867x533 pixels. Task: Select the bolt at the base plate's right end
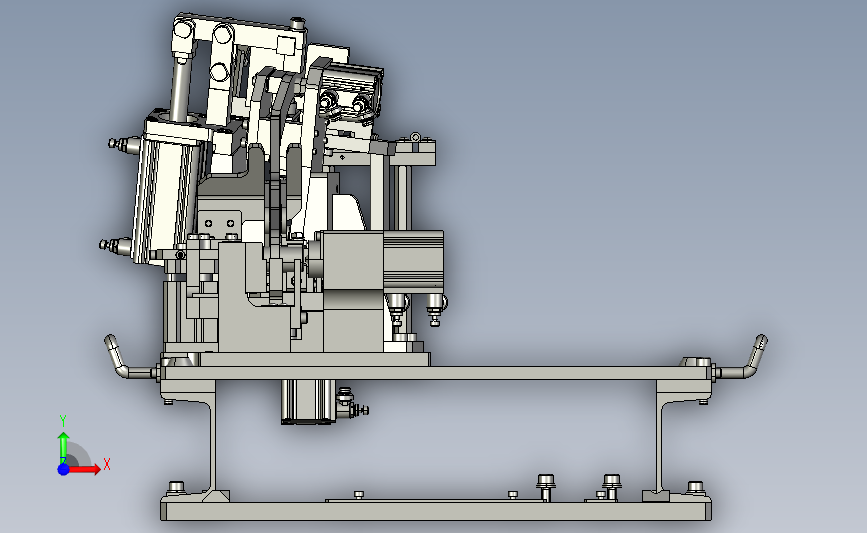pyautogui.click(x=695, y=488)
